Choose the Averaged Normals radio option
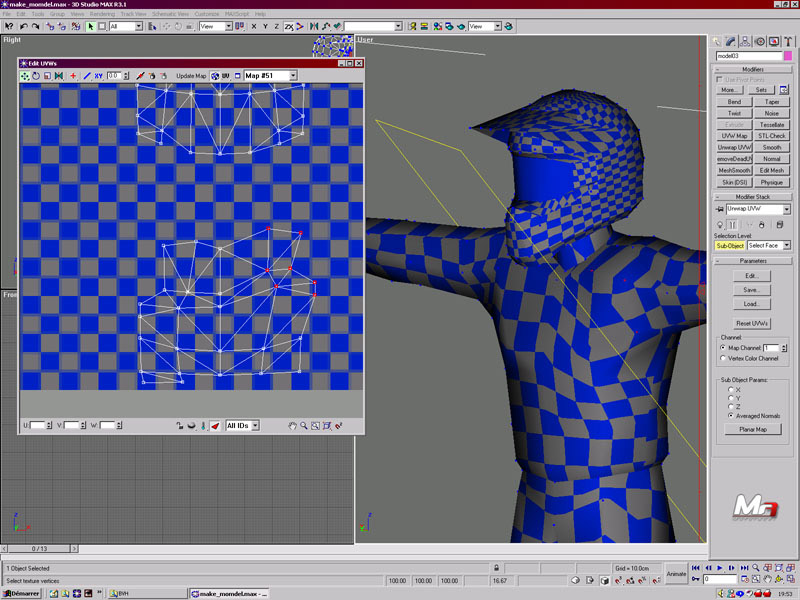 pyautogui.click(x=730, y=415)
